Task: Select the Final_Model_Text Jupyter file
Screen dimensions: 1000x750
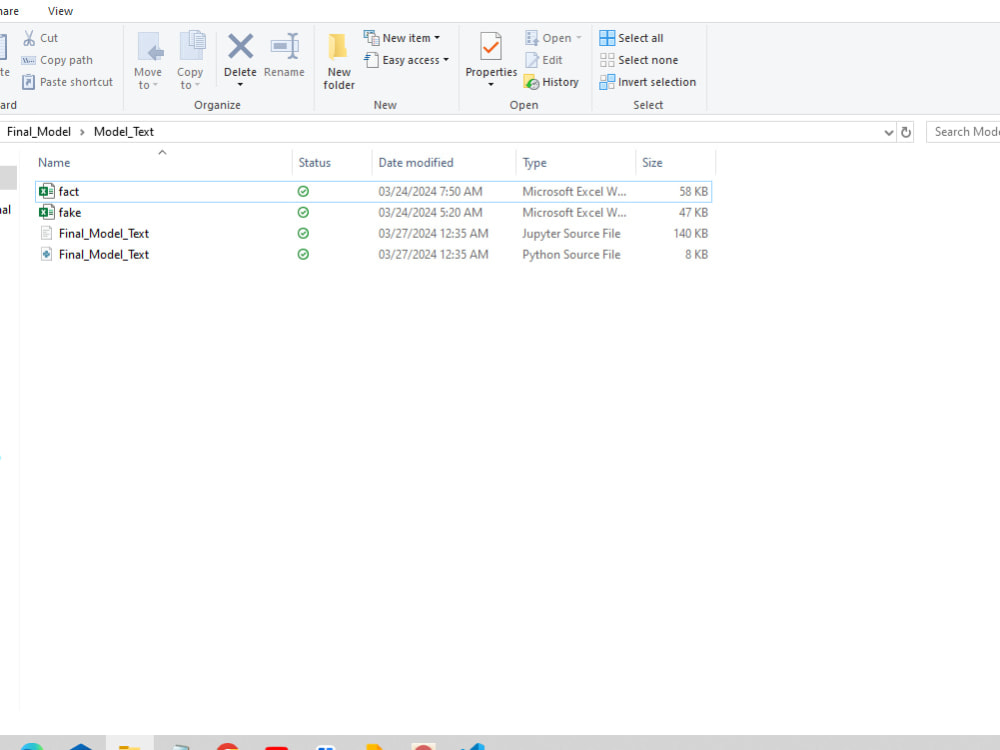Action: click(x=373, y=233)
